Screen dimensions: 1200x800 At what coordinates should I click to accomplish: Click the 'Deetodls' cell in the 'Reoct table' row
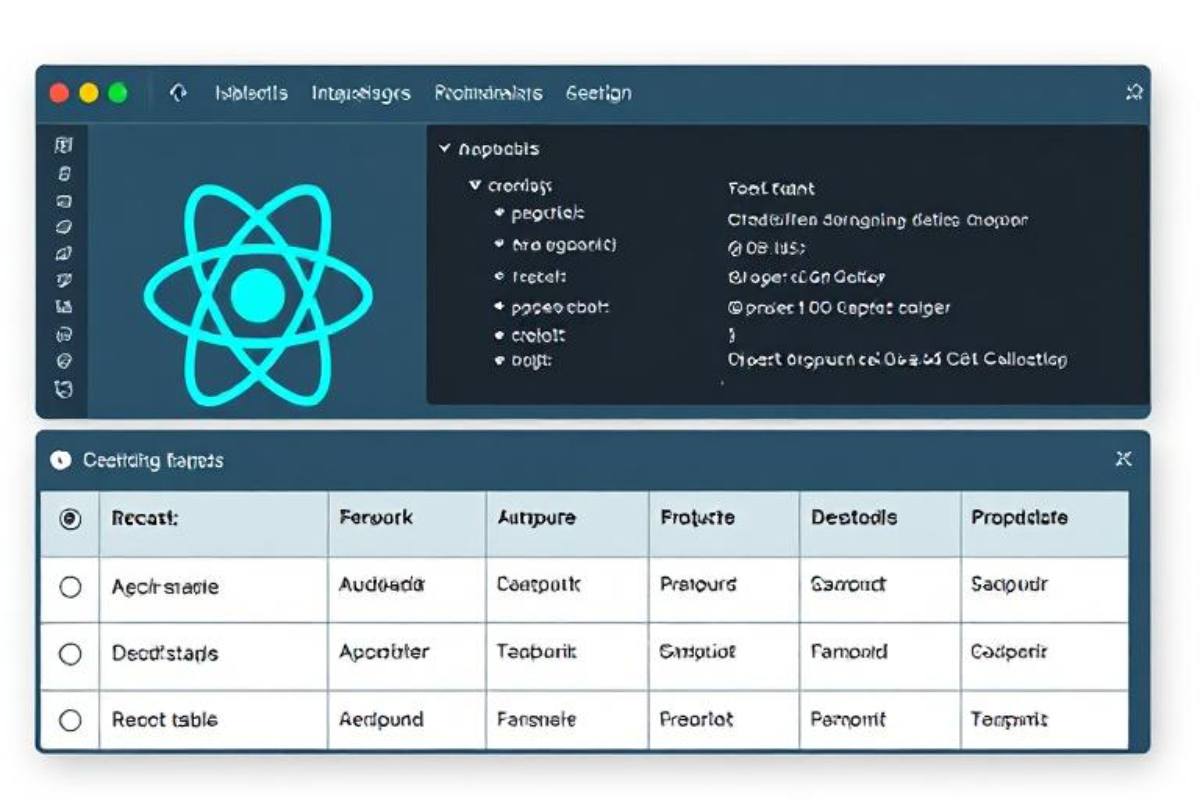click(x=880, y=720)
